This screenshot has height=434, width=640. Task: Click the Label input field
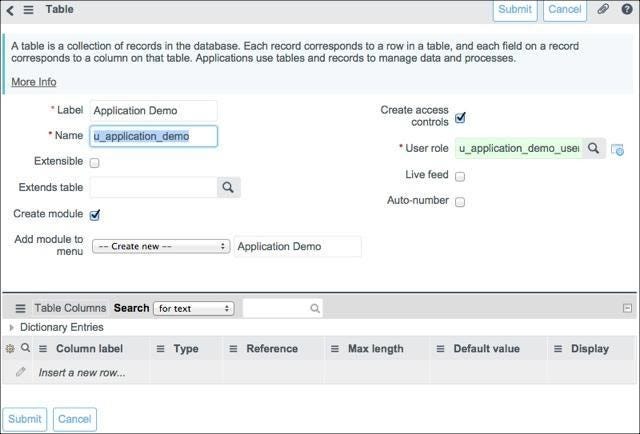point(153,111)
